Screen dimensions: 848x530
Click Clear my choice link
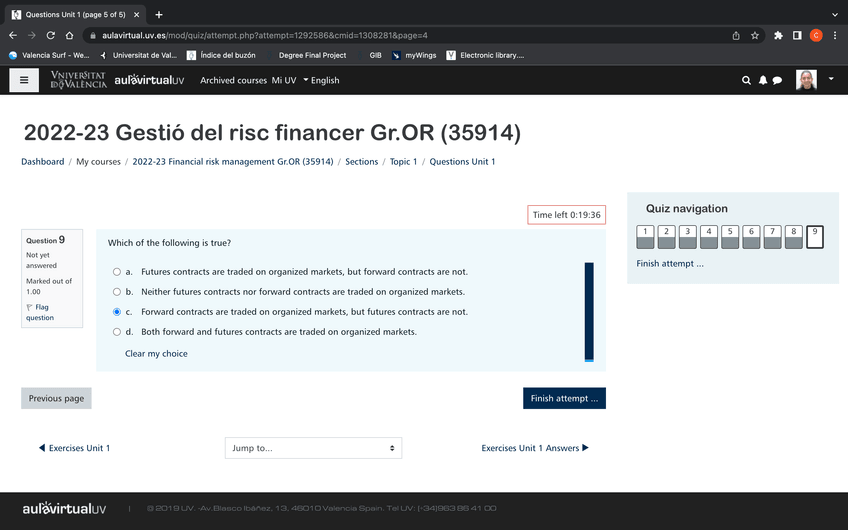point(156,354)
